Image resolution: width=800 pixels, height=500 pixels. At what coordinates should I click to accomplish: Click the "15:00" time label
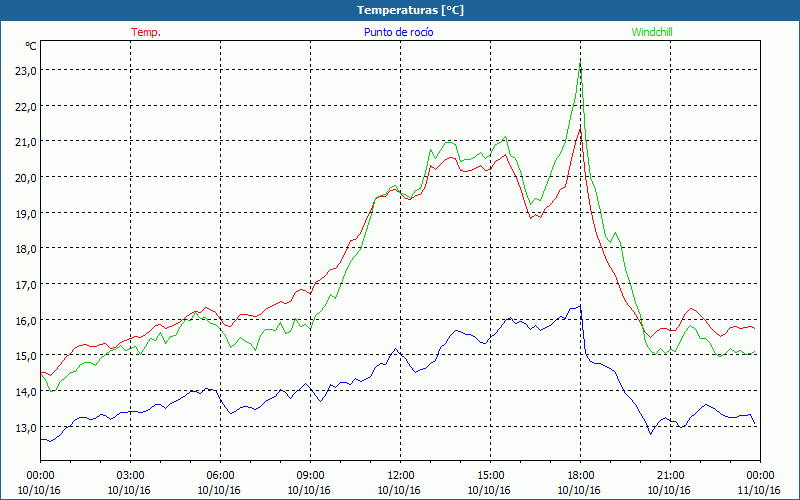coord(490,475)
